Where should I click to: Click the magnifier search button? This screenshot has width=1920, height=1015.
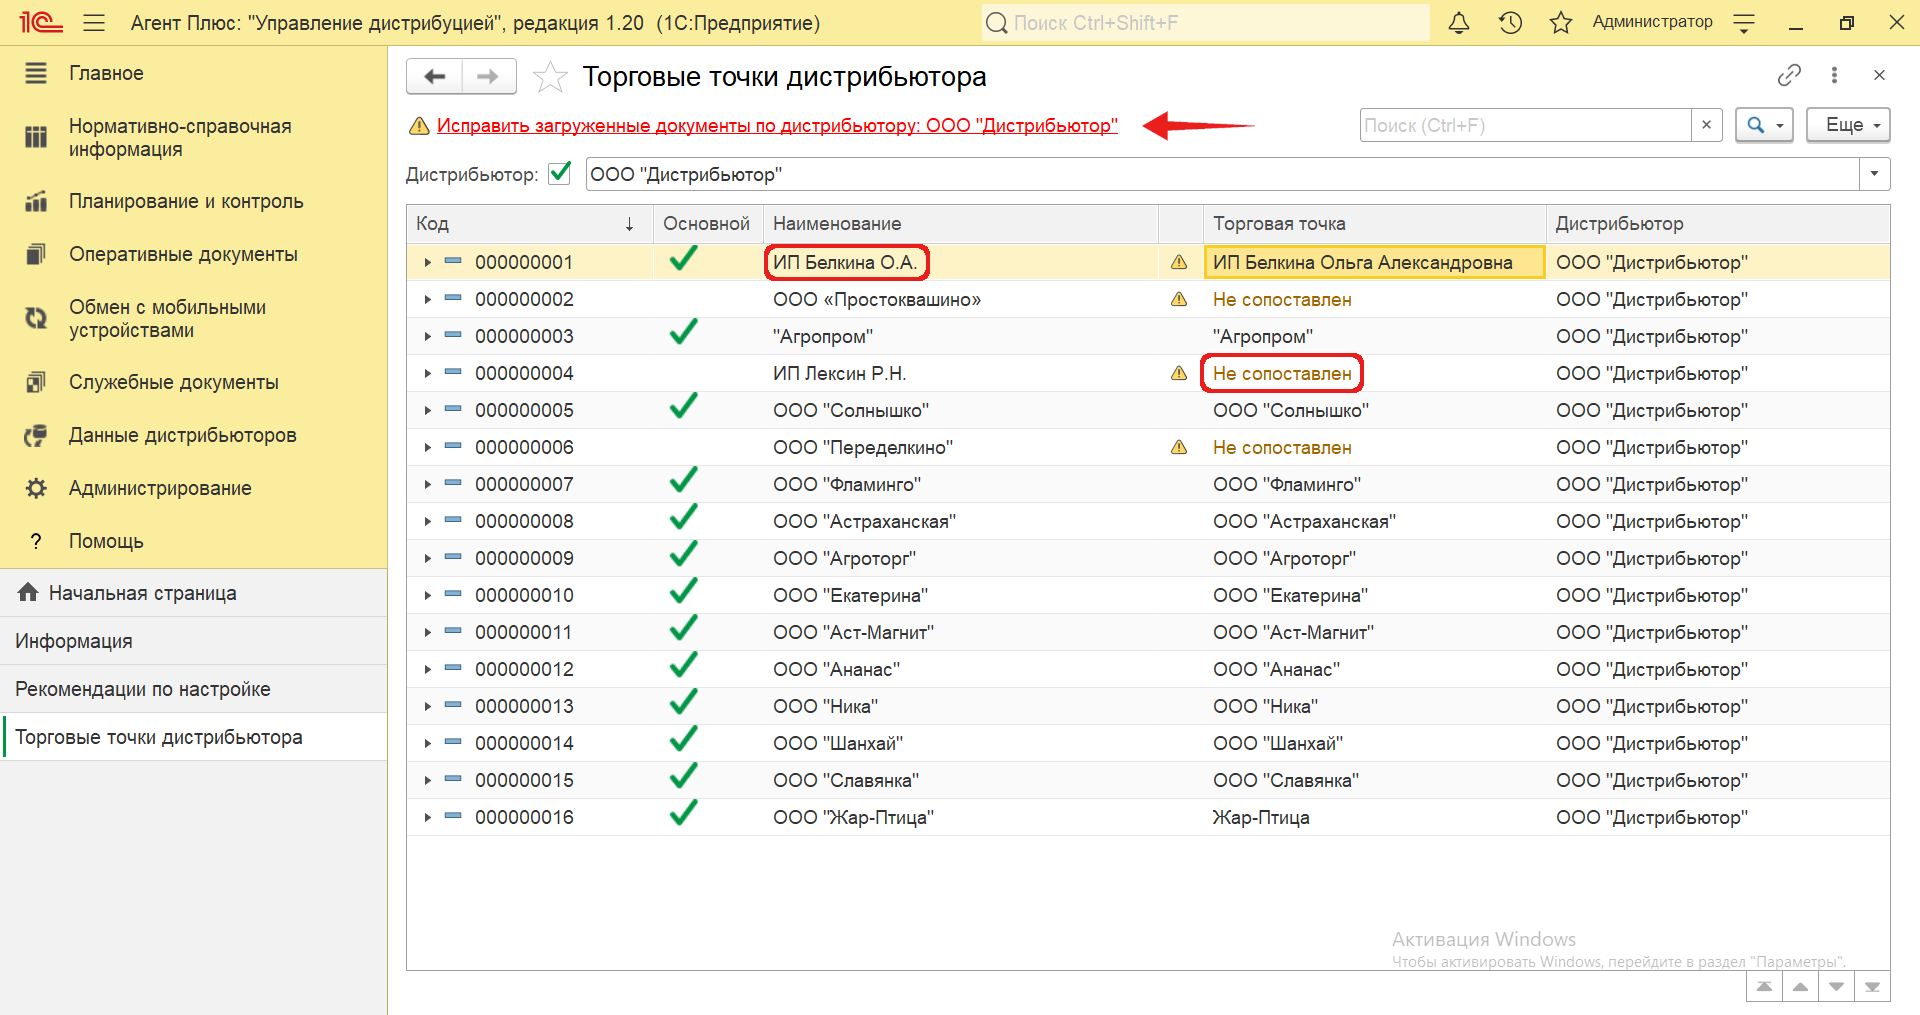(x=1764, y=125)
